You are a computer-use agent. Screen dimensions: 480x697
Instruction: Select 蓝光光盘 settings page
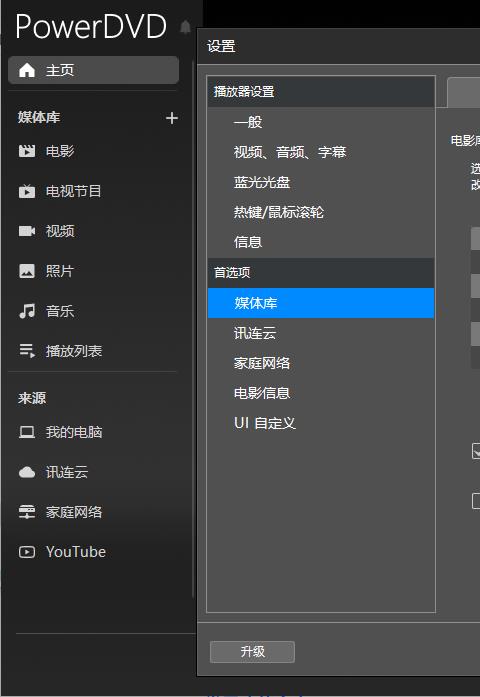click(321, 182)
